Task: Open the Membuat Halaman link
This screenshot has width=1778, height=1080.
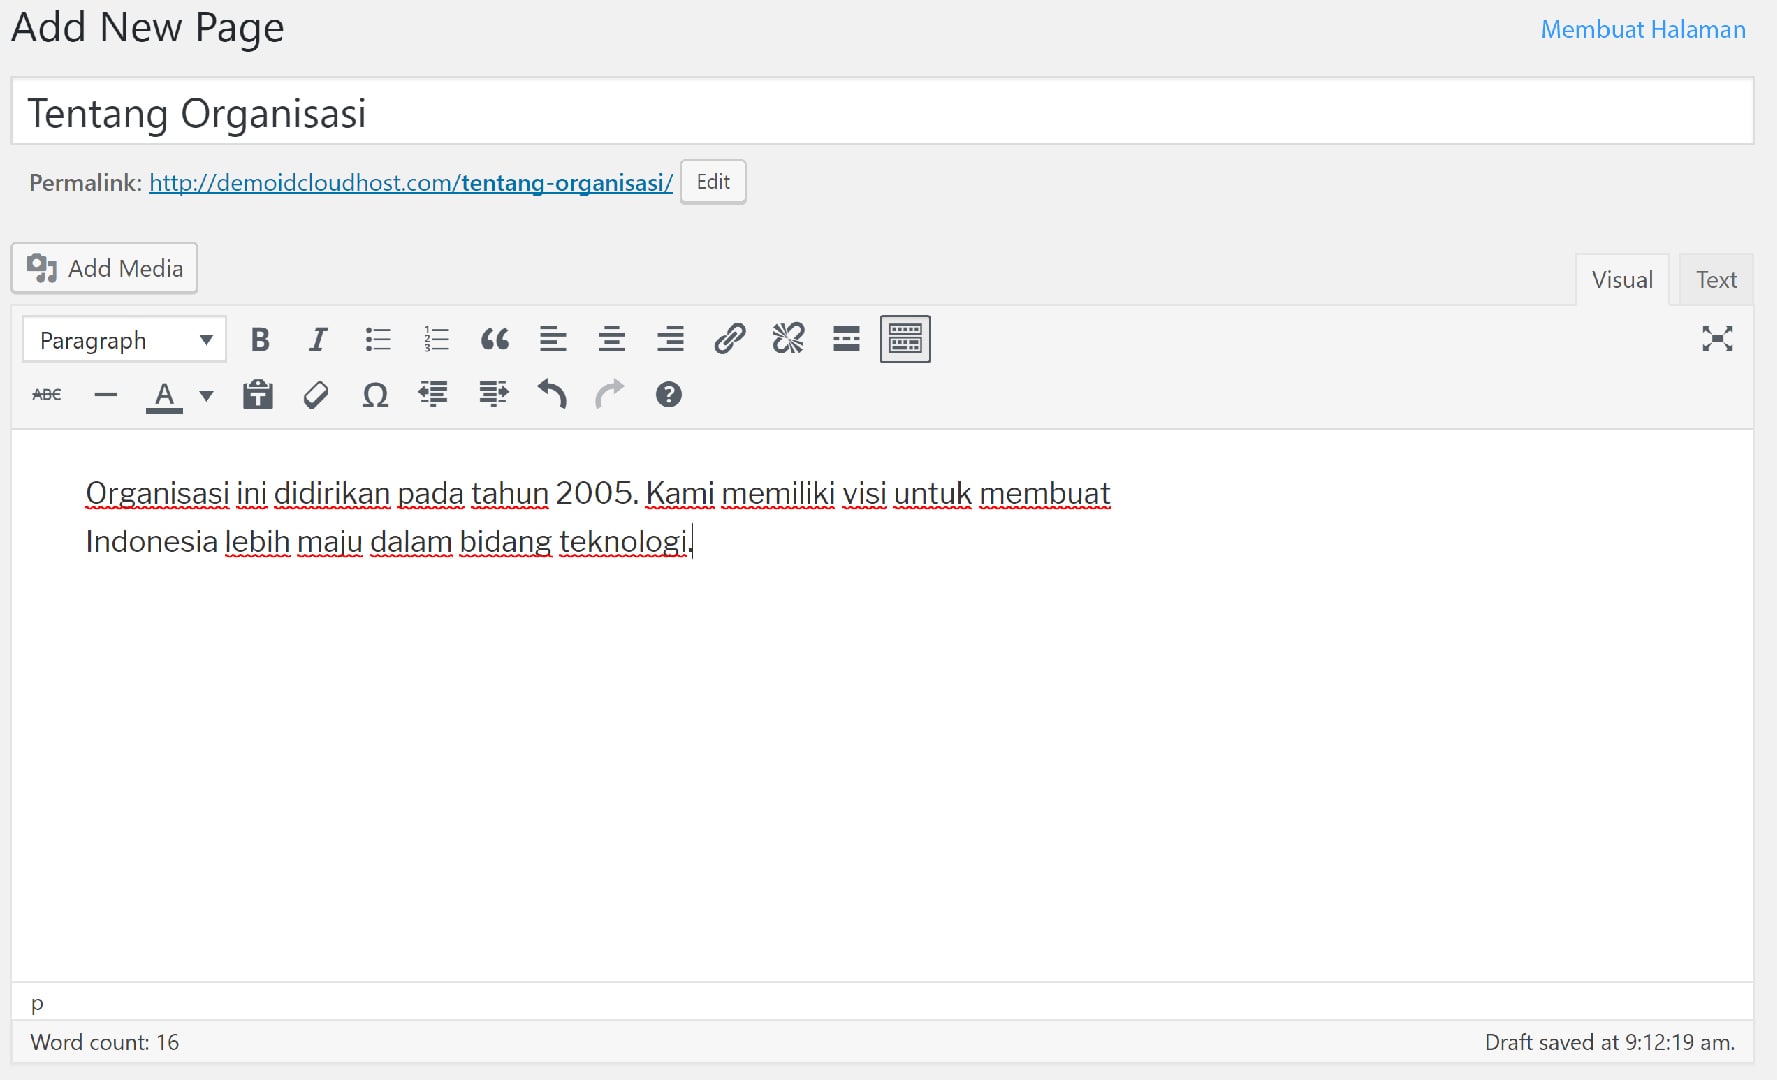Action: 1643,30
